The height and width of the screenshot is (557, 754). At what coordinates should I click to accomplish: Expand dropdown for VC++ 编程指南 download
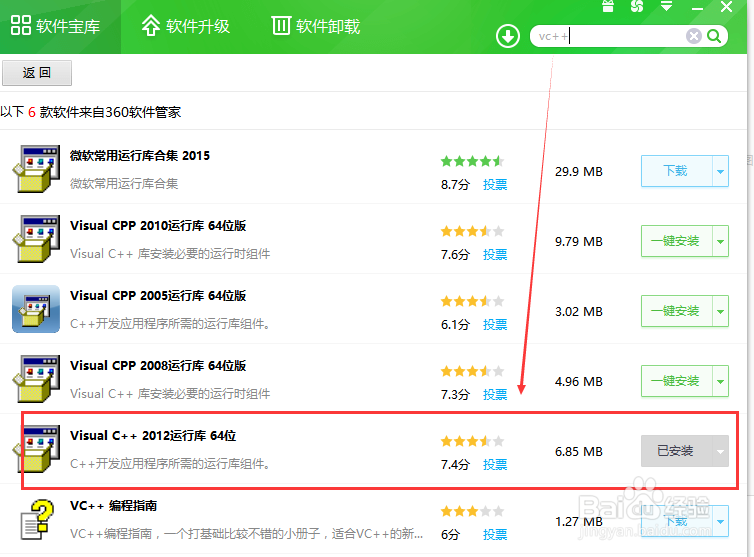[720, 521]
